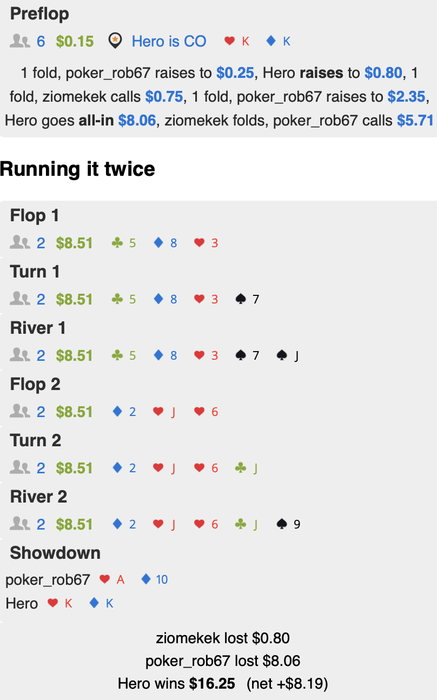Click the 7 of spades on Turn 1
This screenshot has width=437, height=700.
(x=247, y=299)
